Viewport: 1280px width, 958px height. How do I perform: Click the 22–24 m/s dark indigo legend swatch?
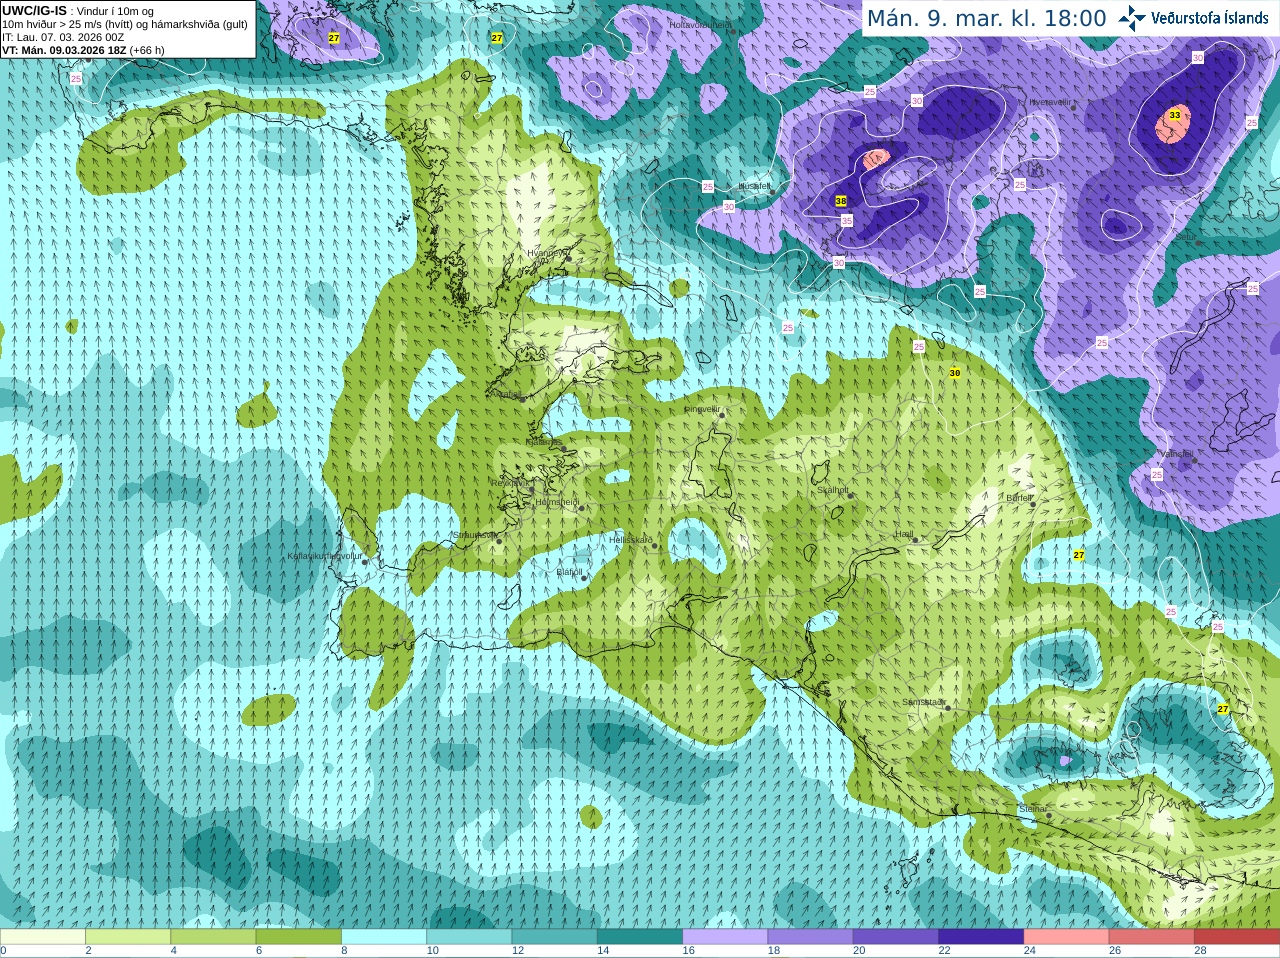coord(981,937)
